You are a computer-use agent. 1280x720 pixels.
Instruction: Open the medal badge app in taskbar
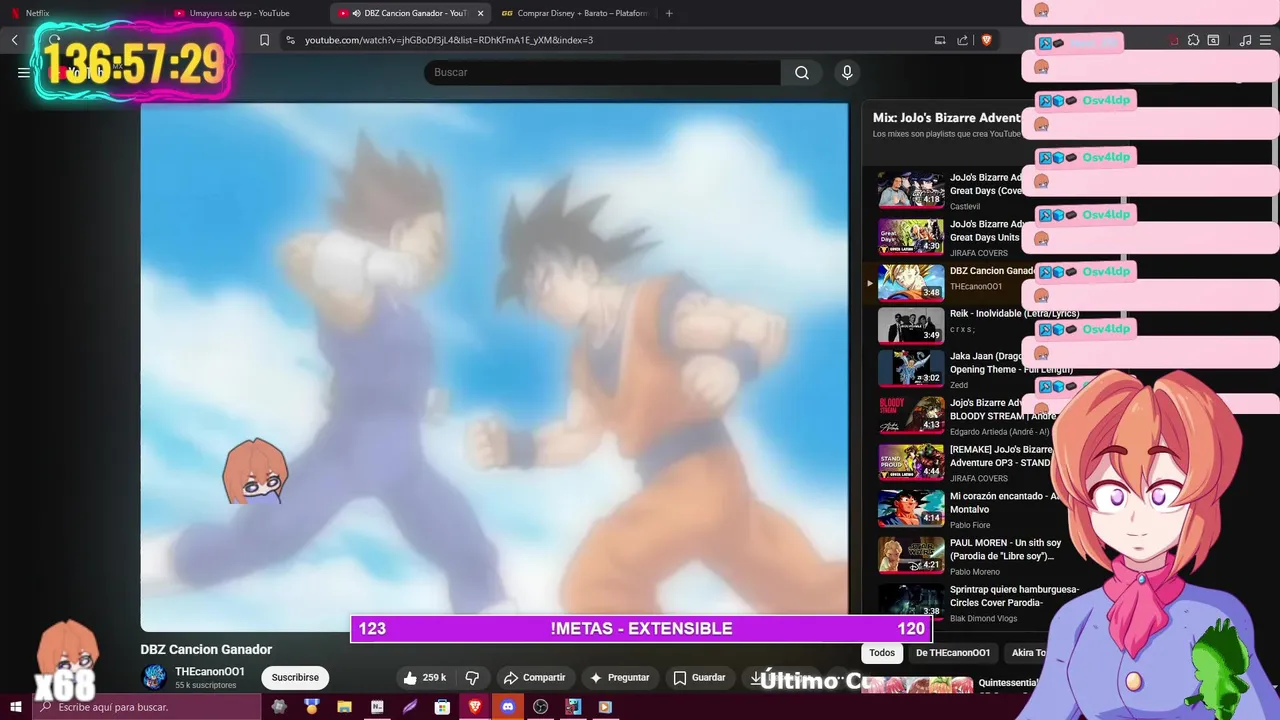tap(312, 707)
